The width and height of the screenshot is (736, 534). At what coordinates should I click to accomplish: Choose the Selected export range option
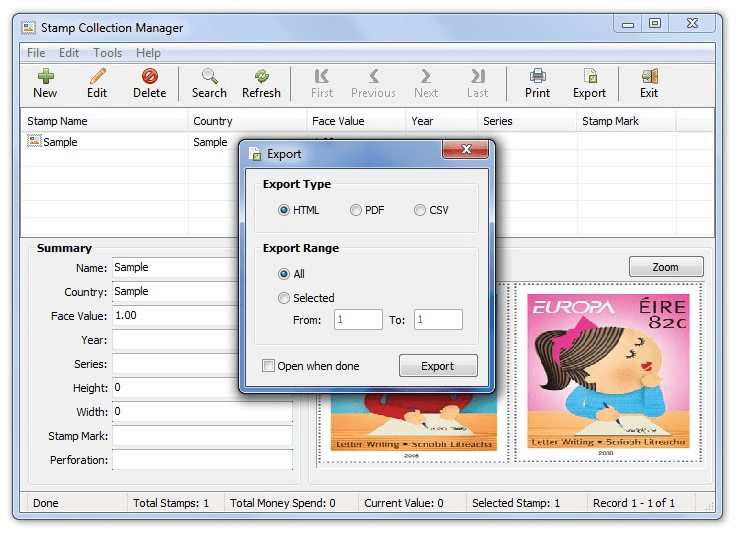pos(284,298)
